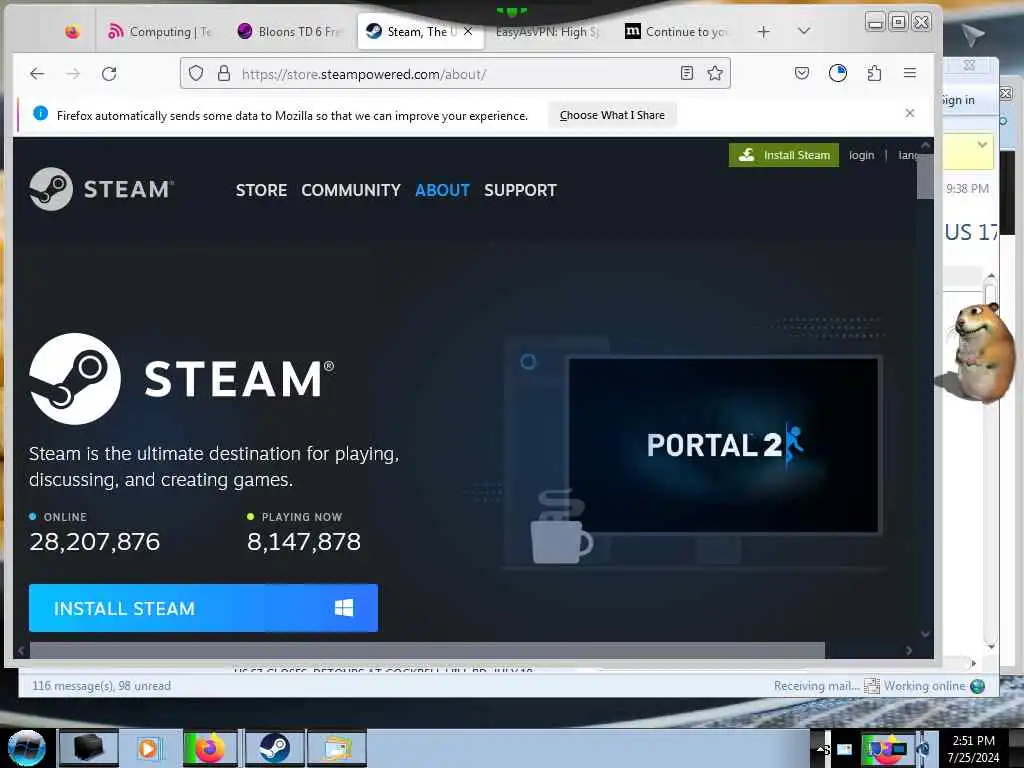Bookmark this page with the star
1024x768 pixels.
point(715,73)
